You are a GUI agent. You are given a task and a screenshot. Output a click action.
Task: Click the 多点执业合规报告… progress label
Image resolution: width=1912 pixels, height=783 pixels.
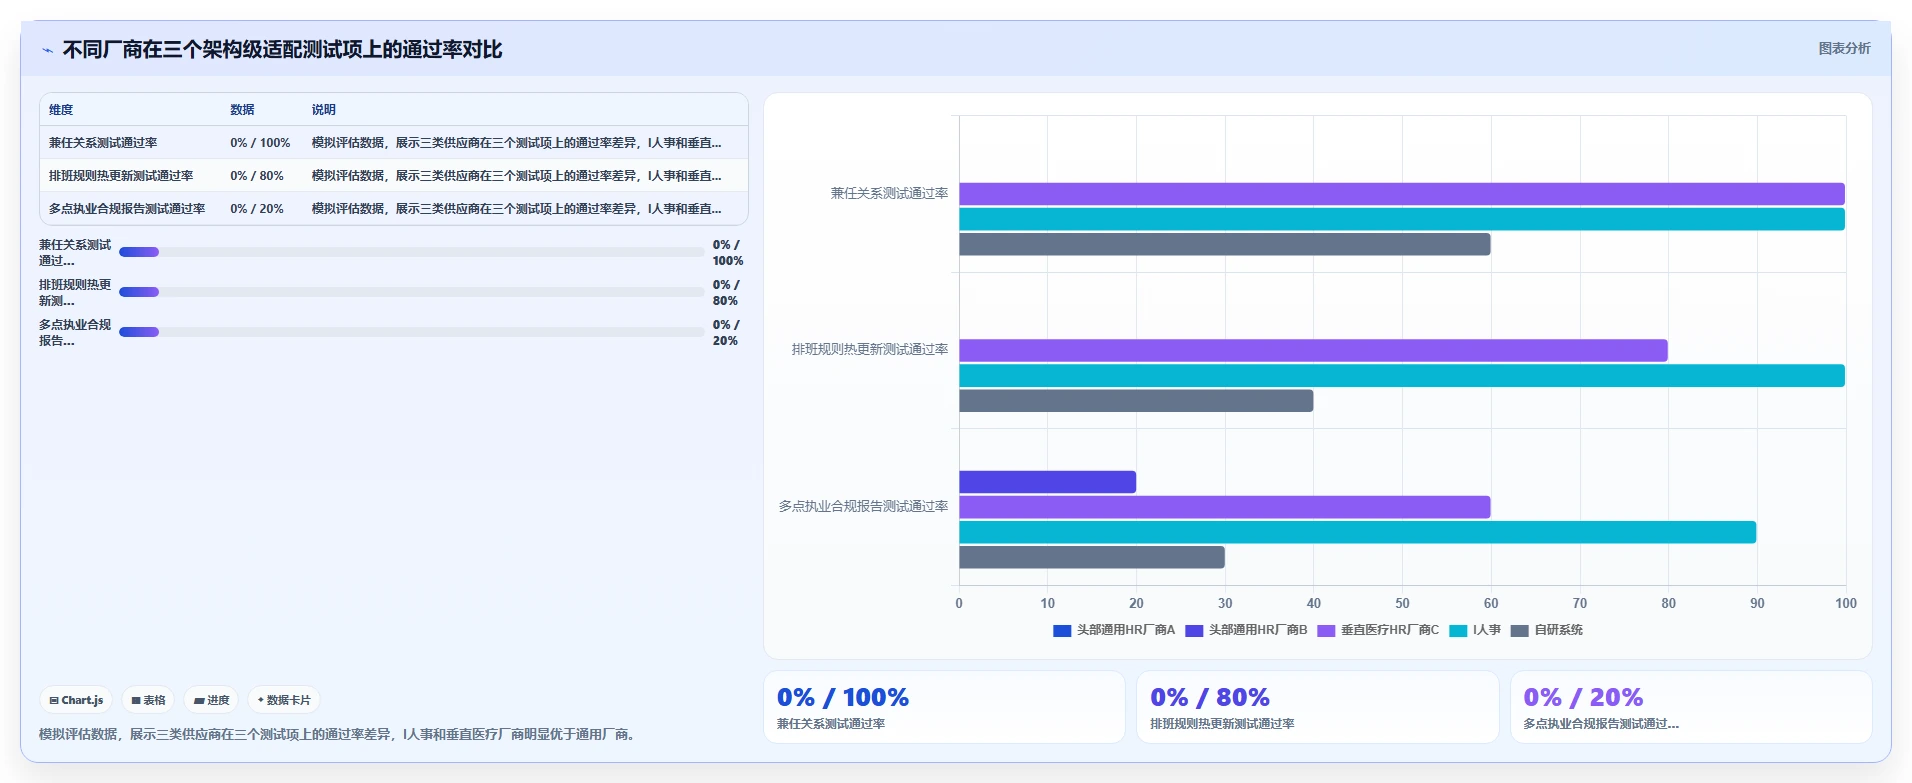point(75,332)
